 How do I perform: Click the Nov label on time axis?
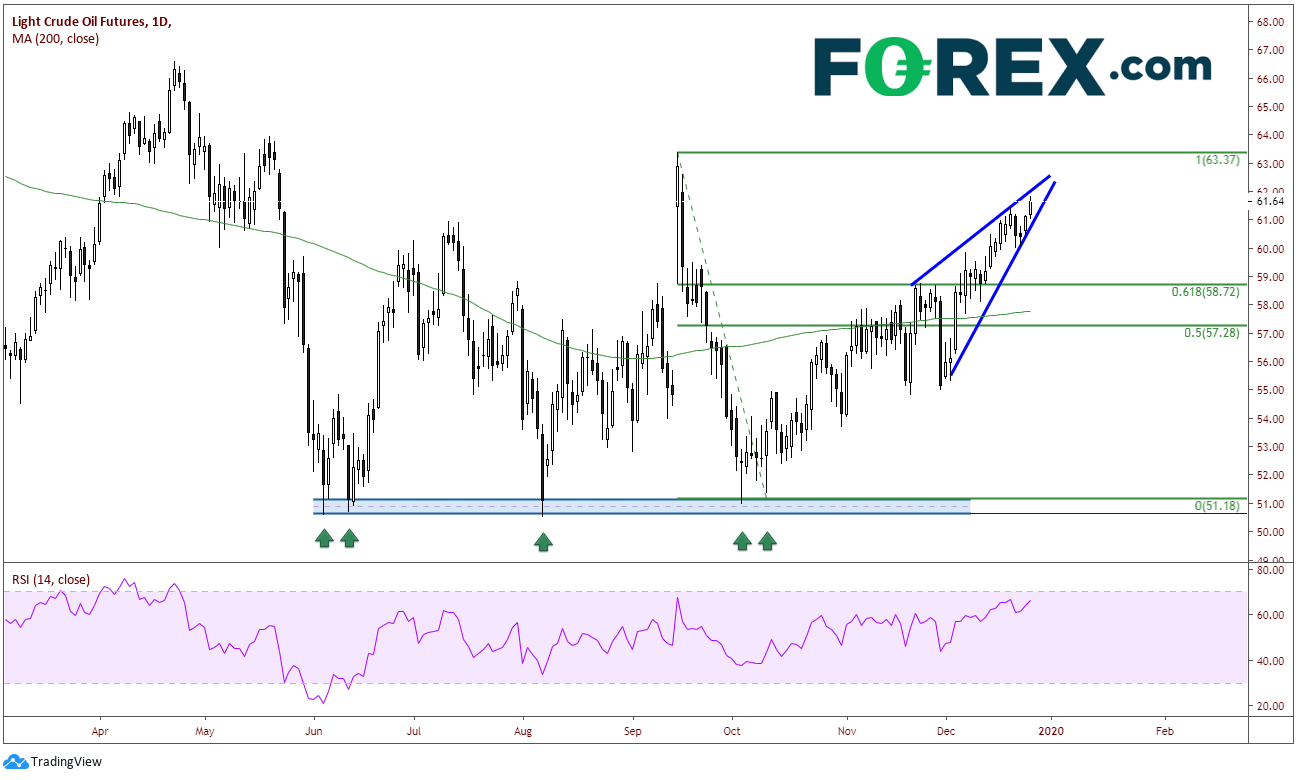point(847,731)
